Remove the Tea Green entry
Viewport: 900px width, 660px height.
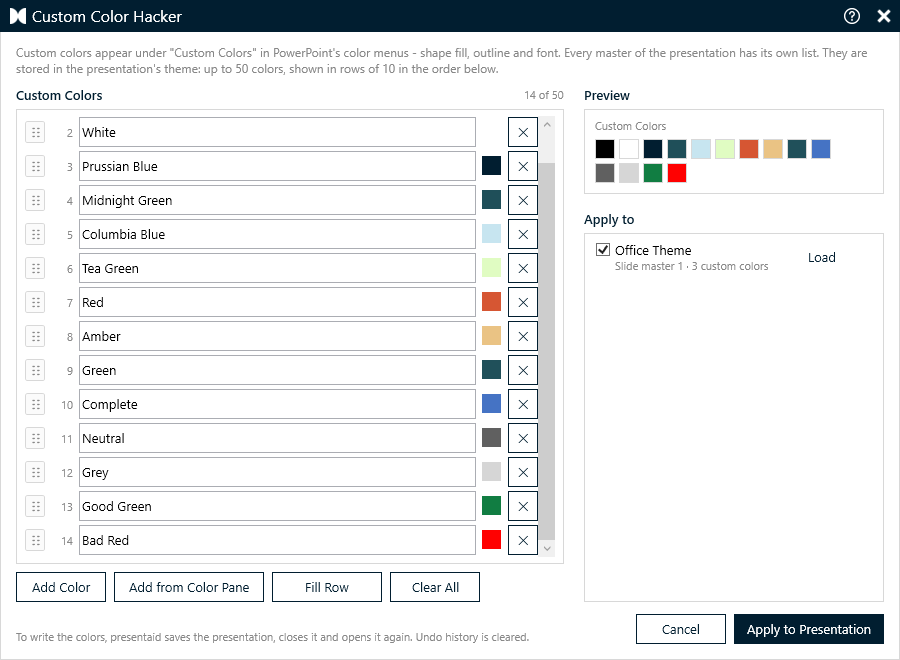point(523,268)
